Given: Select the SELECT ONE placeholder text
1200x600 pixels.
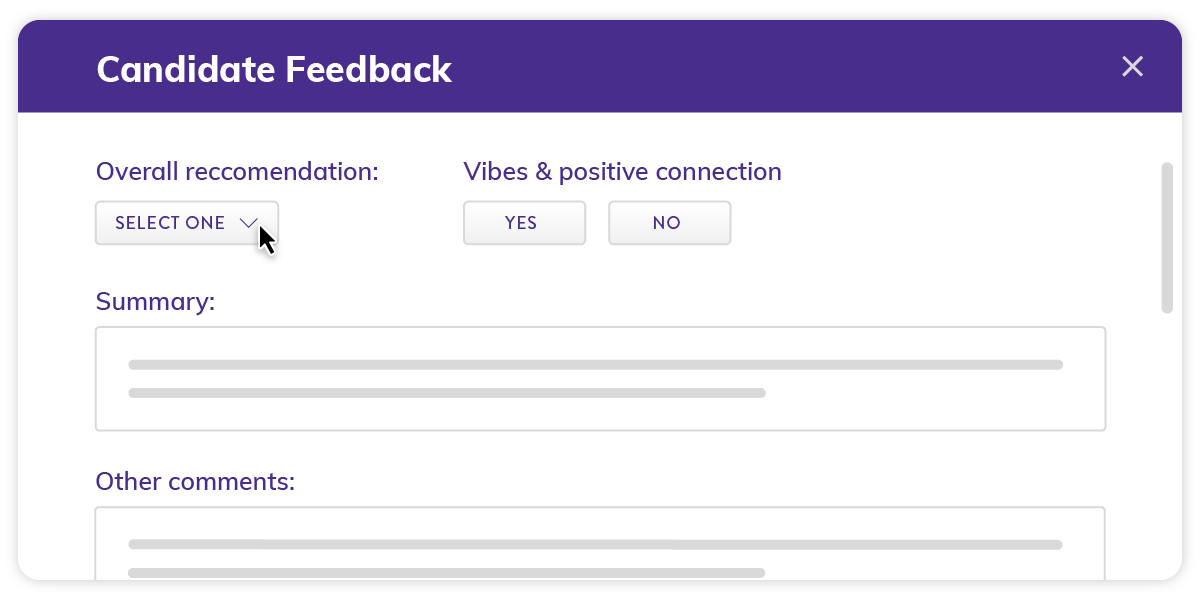Looking at the screenshot, I should [x=168, y=222].
